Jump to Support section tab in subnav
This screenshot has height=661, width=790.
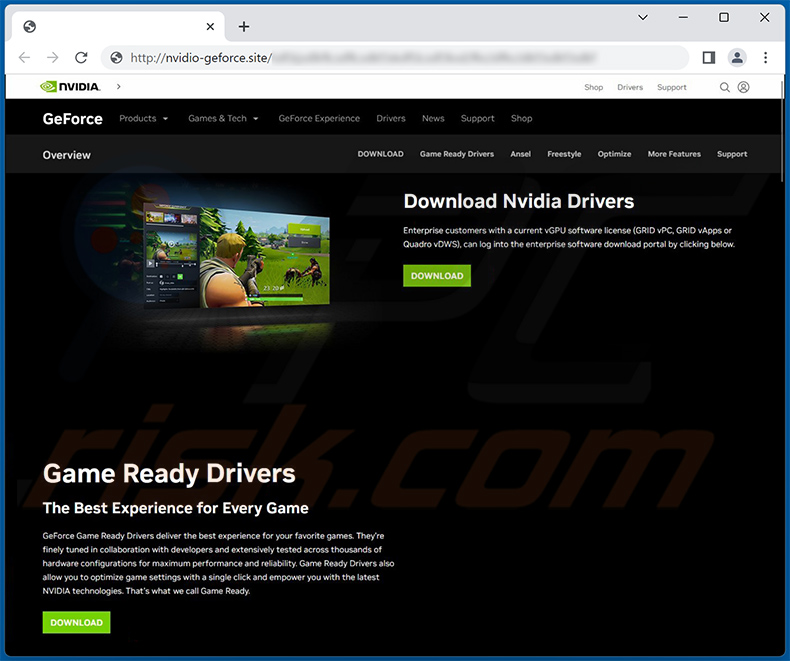coord(732,154)
